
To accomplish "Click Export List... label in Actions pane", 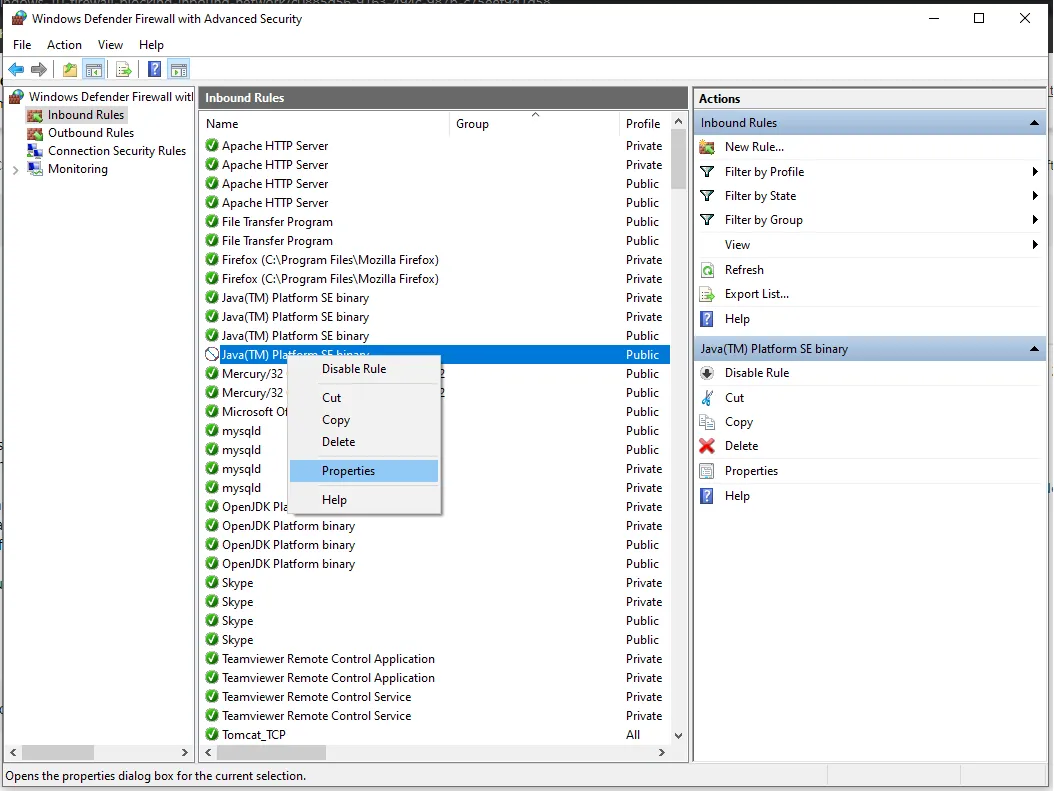I will coord(757,294).
